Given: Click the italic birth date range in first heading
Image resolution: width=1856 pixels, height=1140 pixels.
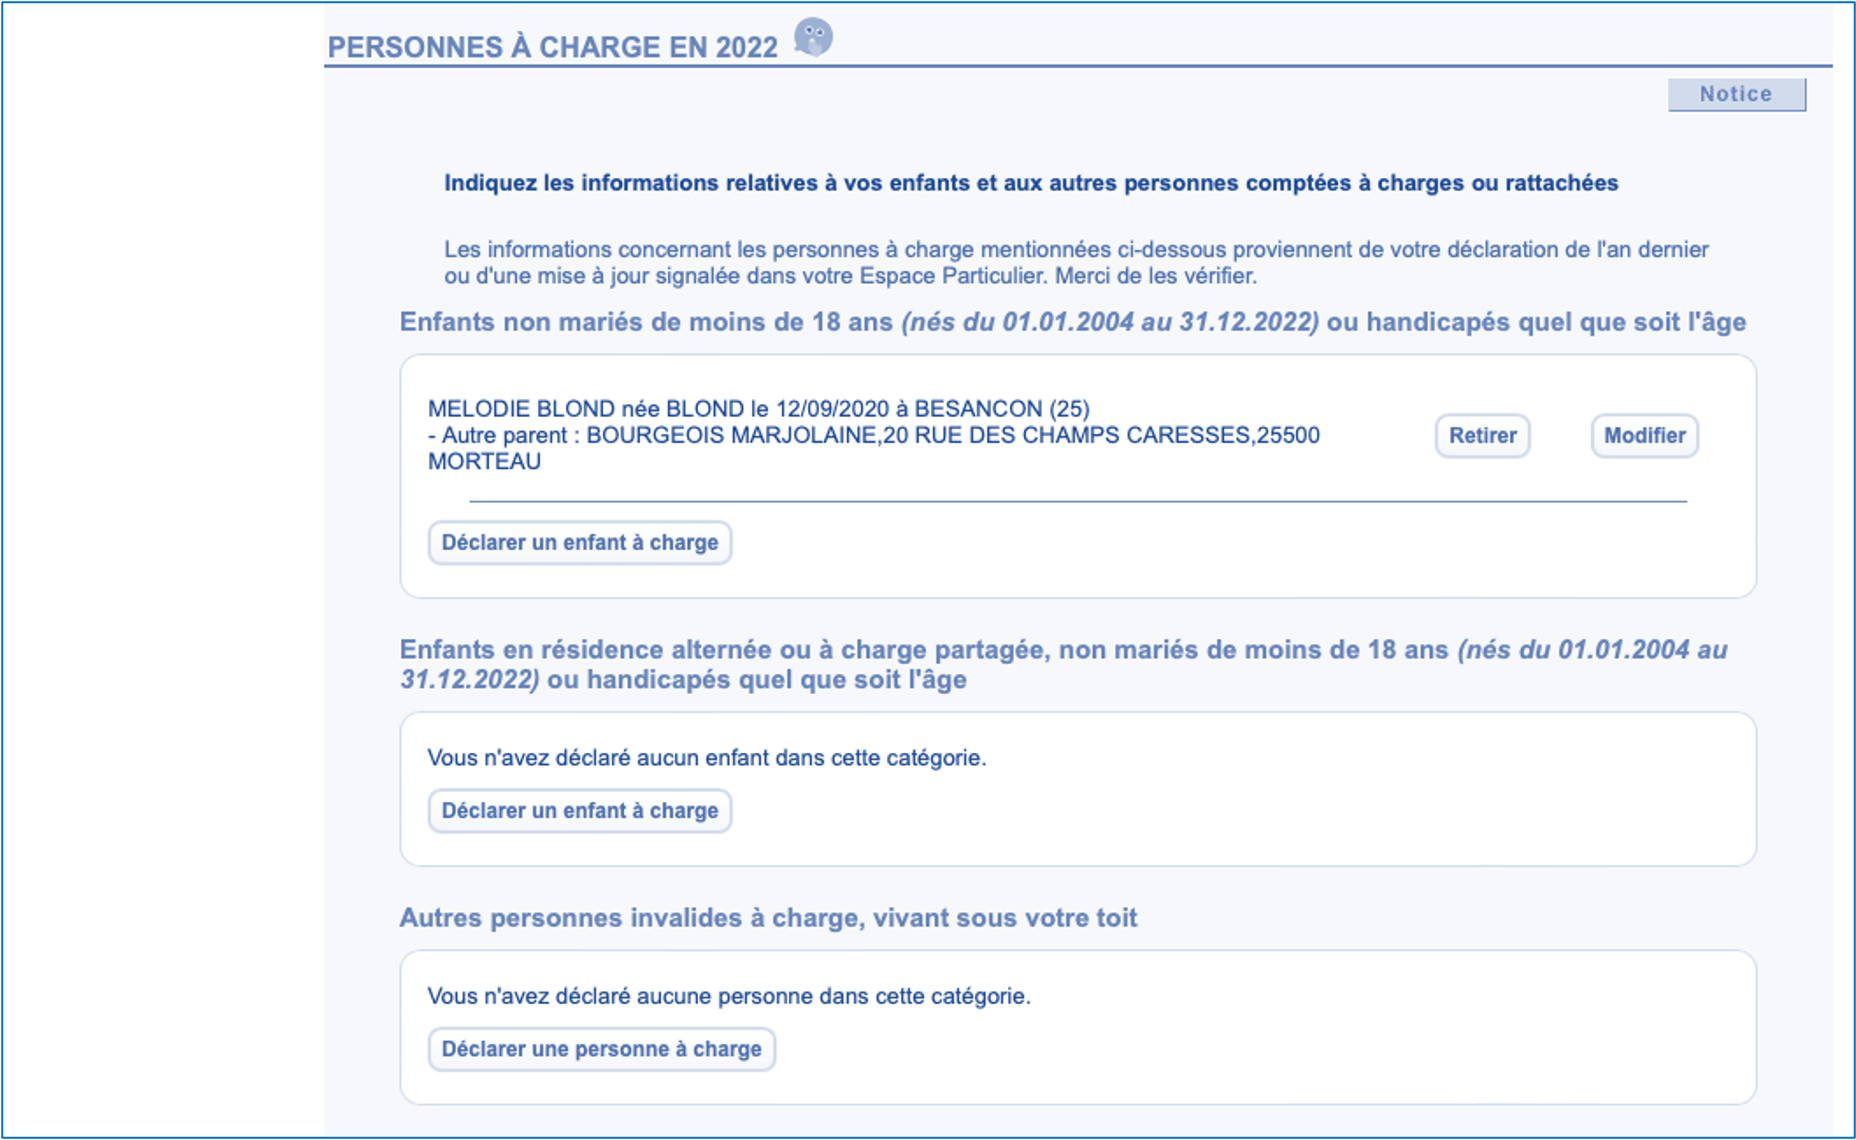Looking at the screenshot, I should [1110, 322].
